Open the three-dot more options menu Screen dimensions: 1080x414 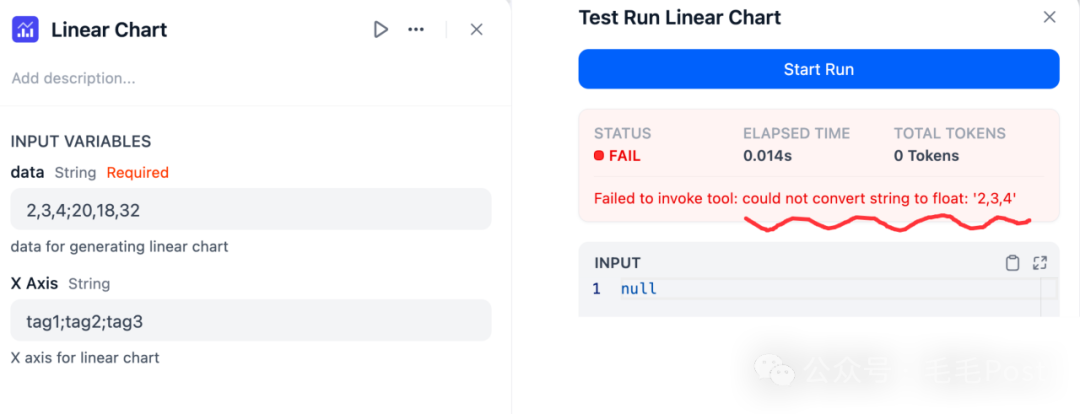[416, 30]
